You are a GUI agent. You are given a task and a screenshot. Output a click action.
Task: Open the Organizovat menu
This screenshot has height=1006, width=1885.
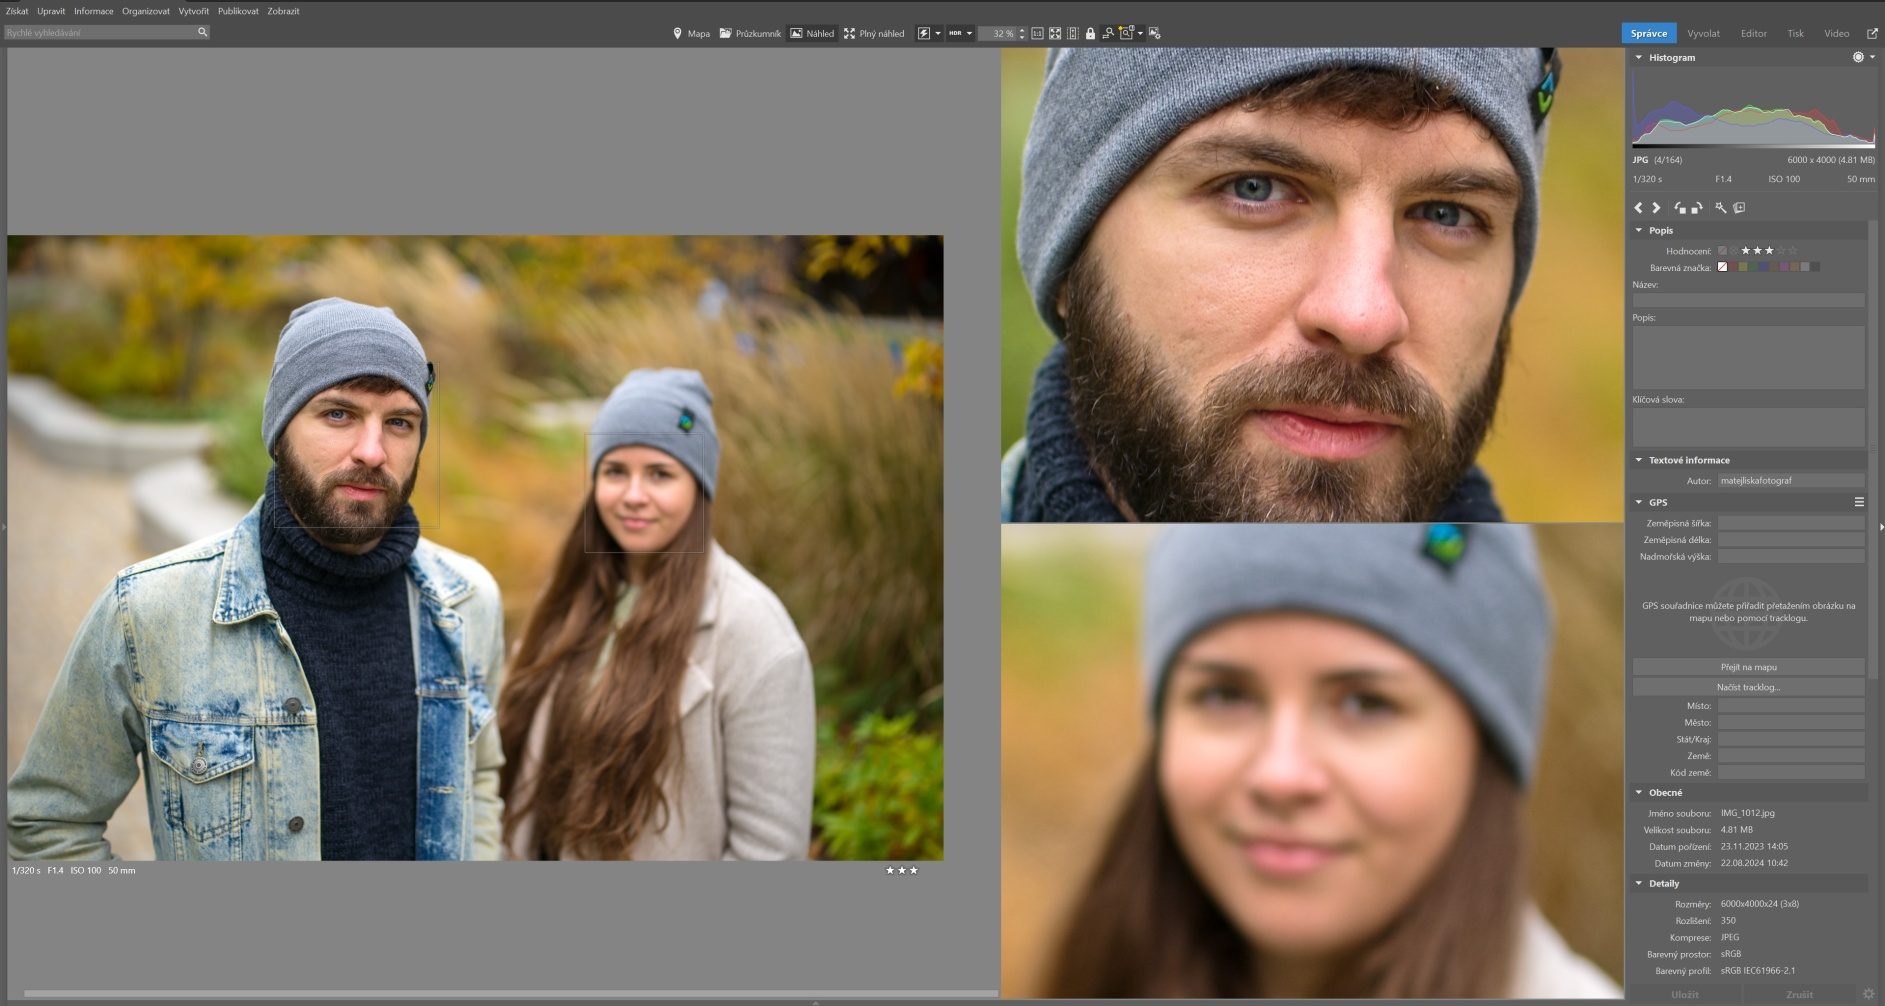[146, 11]
